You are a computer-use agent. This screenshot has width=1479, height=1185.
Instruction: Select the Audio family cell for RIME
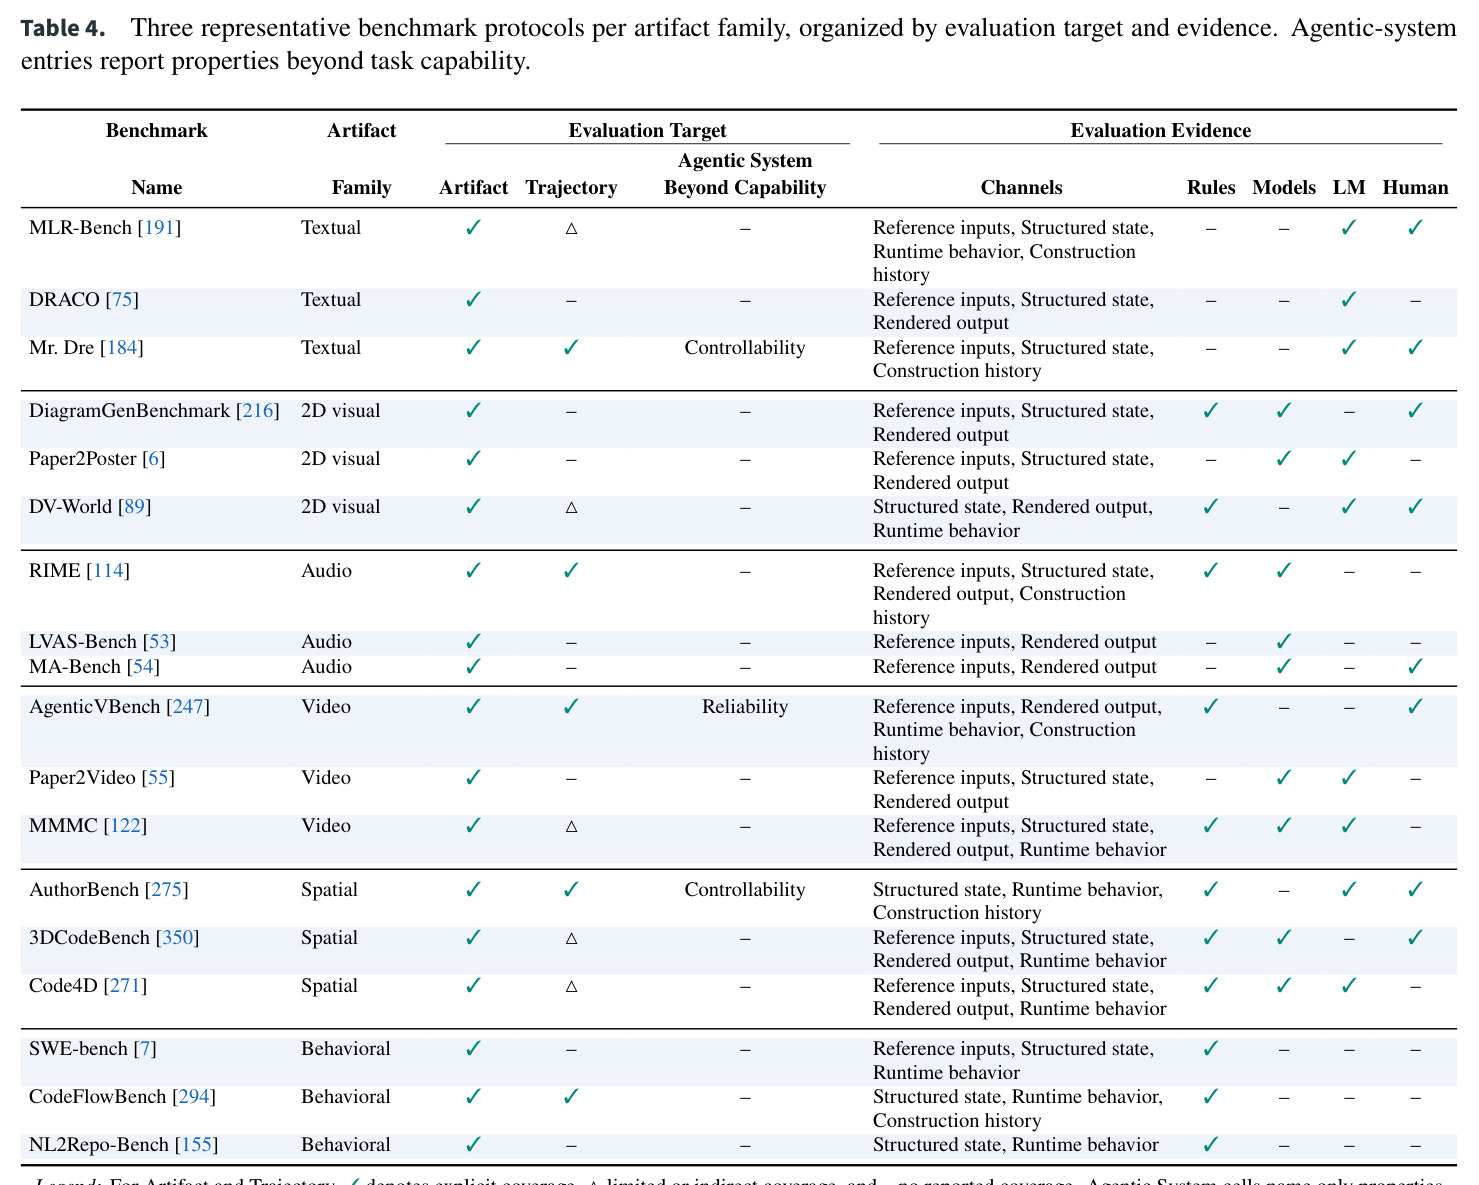[x=326, y=571]
